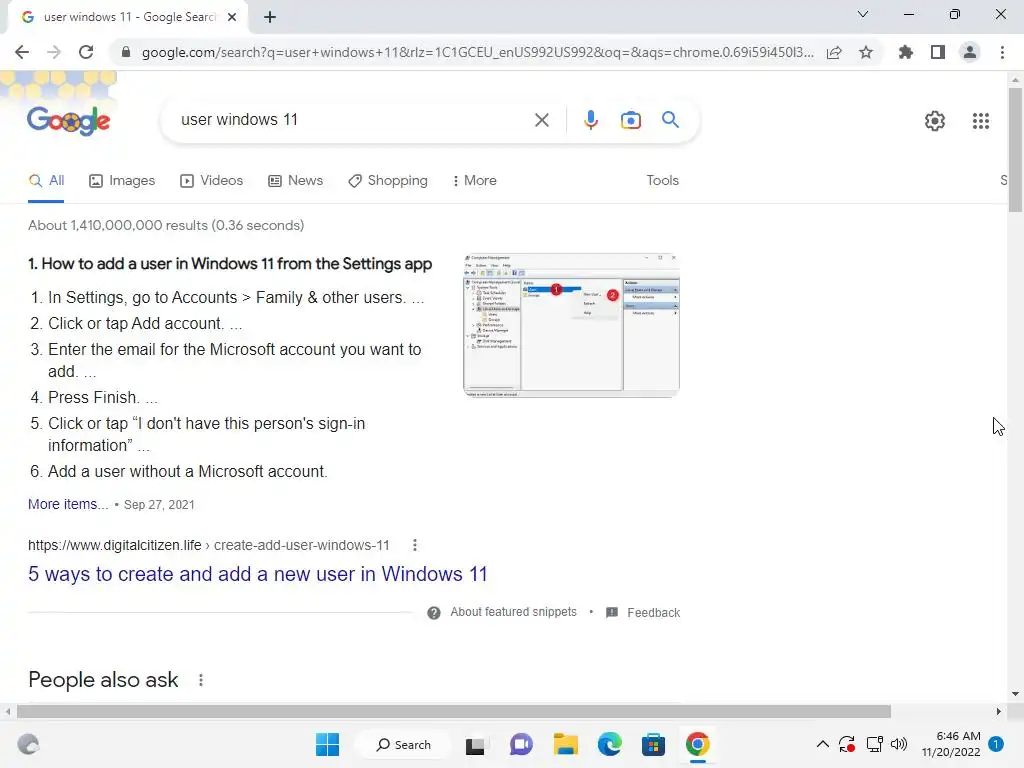Bookmark this page with the star icon
Screen dimensions: 1024x768
[866, 52]
